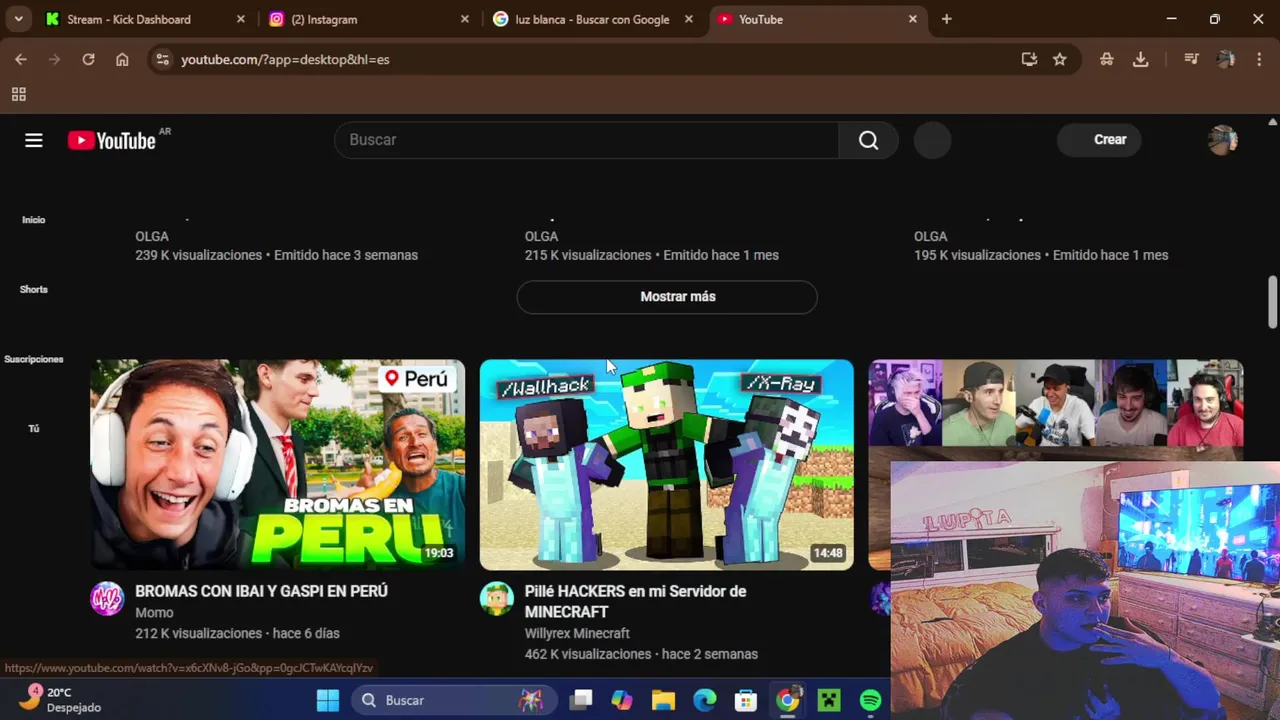Switch to the Instagram tab
The width and height of the screenshot is (1280, 720).
click(368, 19)
